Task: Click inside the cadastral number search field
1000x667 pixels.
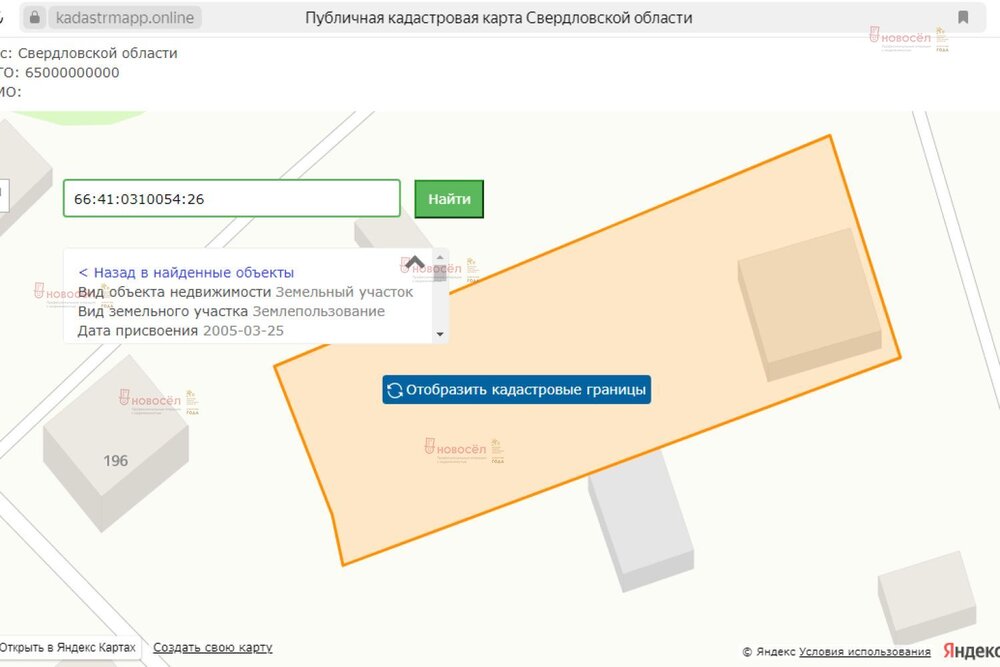Action: (x=232, y=198)
